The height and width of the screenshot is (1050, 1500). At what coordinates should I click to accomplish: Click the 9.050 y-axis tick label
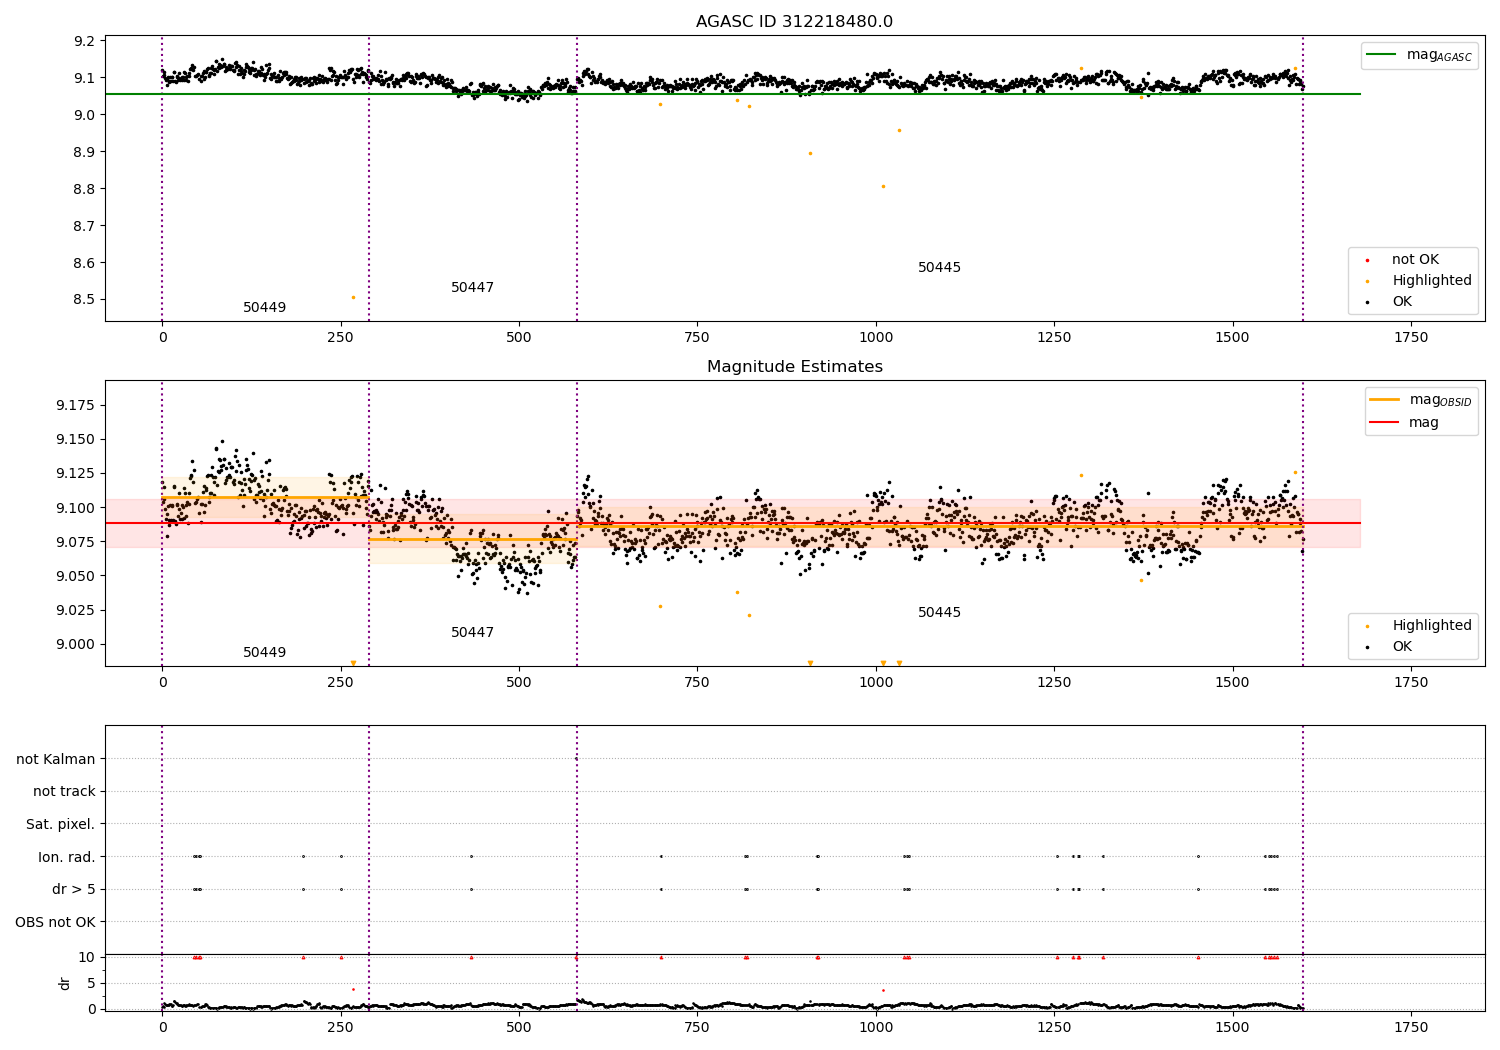(x=77, y=576)
